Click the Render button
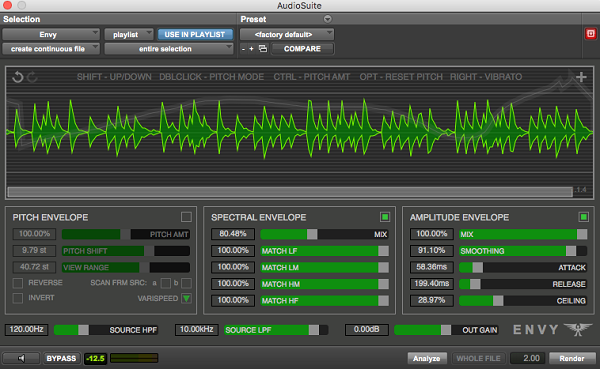Screen dimensions: 600x369 572,358
